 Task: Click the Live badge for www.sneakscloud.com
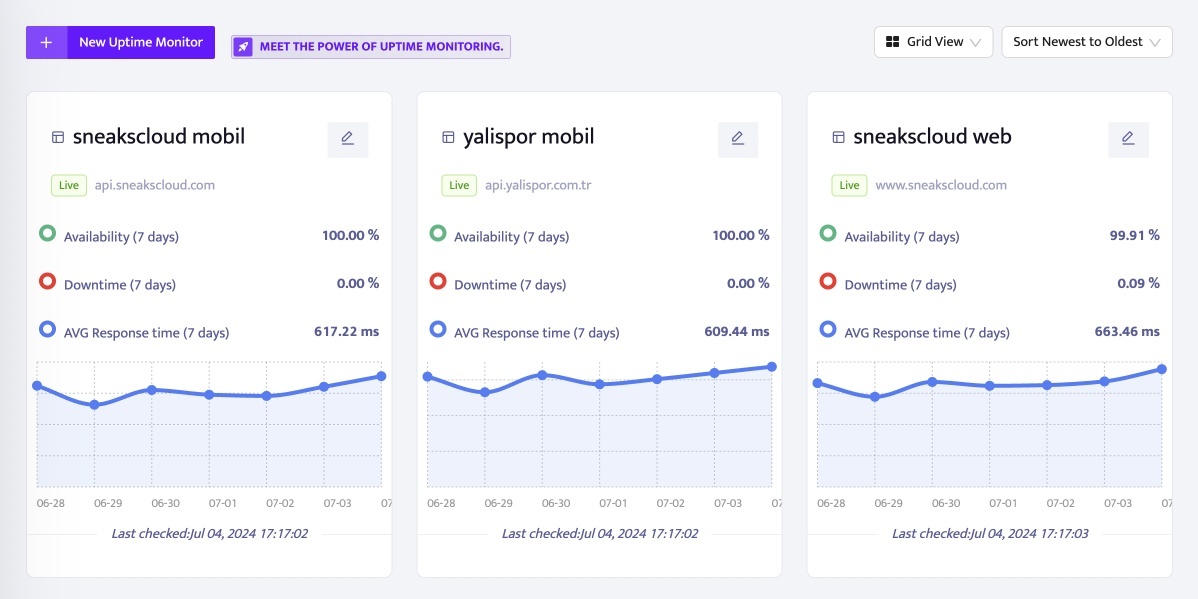pos(850,186)
